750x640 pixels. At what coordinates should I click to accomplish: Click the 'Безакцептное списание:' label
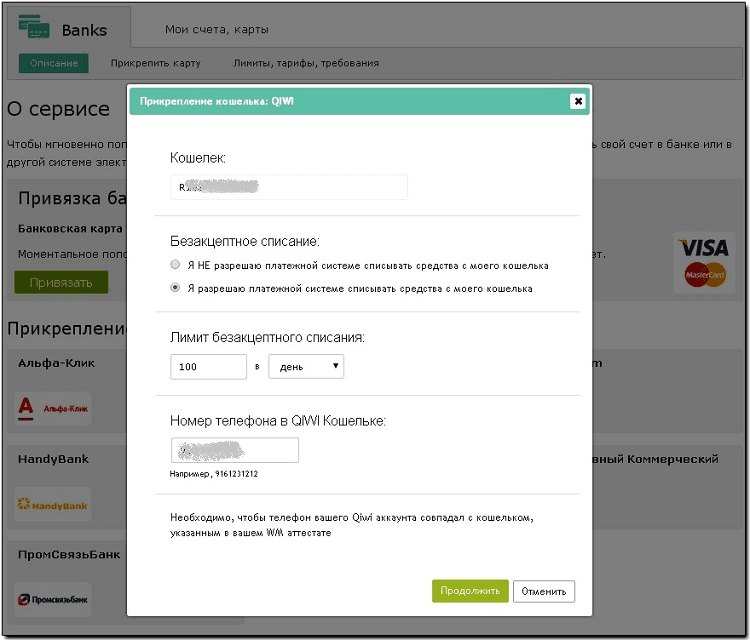pos(245,241)
